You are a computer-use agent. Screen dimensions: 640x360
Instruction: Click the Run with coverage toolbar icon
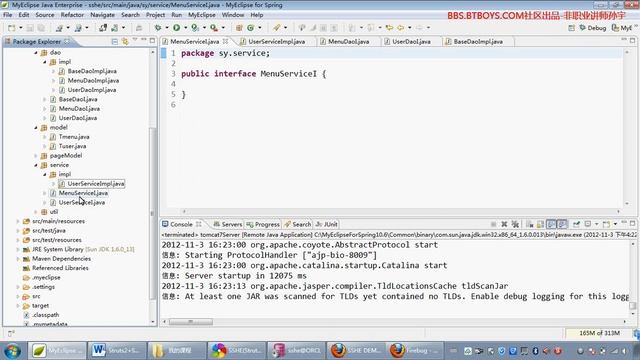(195, 28)
